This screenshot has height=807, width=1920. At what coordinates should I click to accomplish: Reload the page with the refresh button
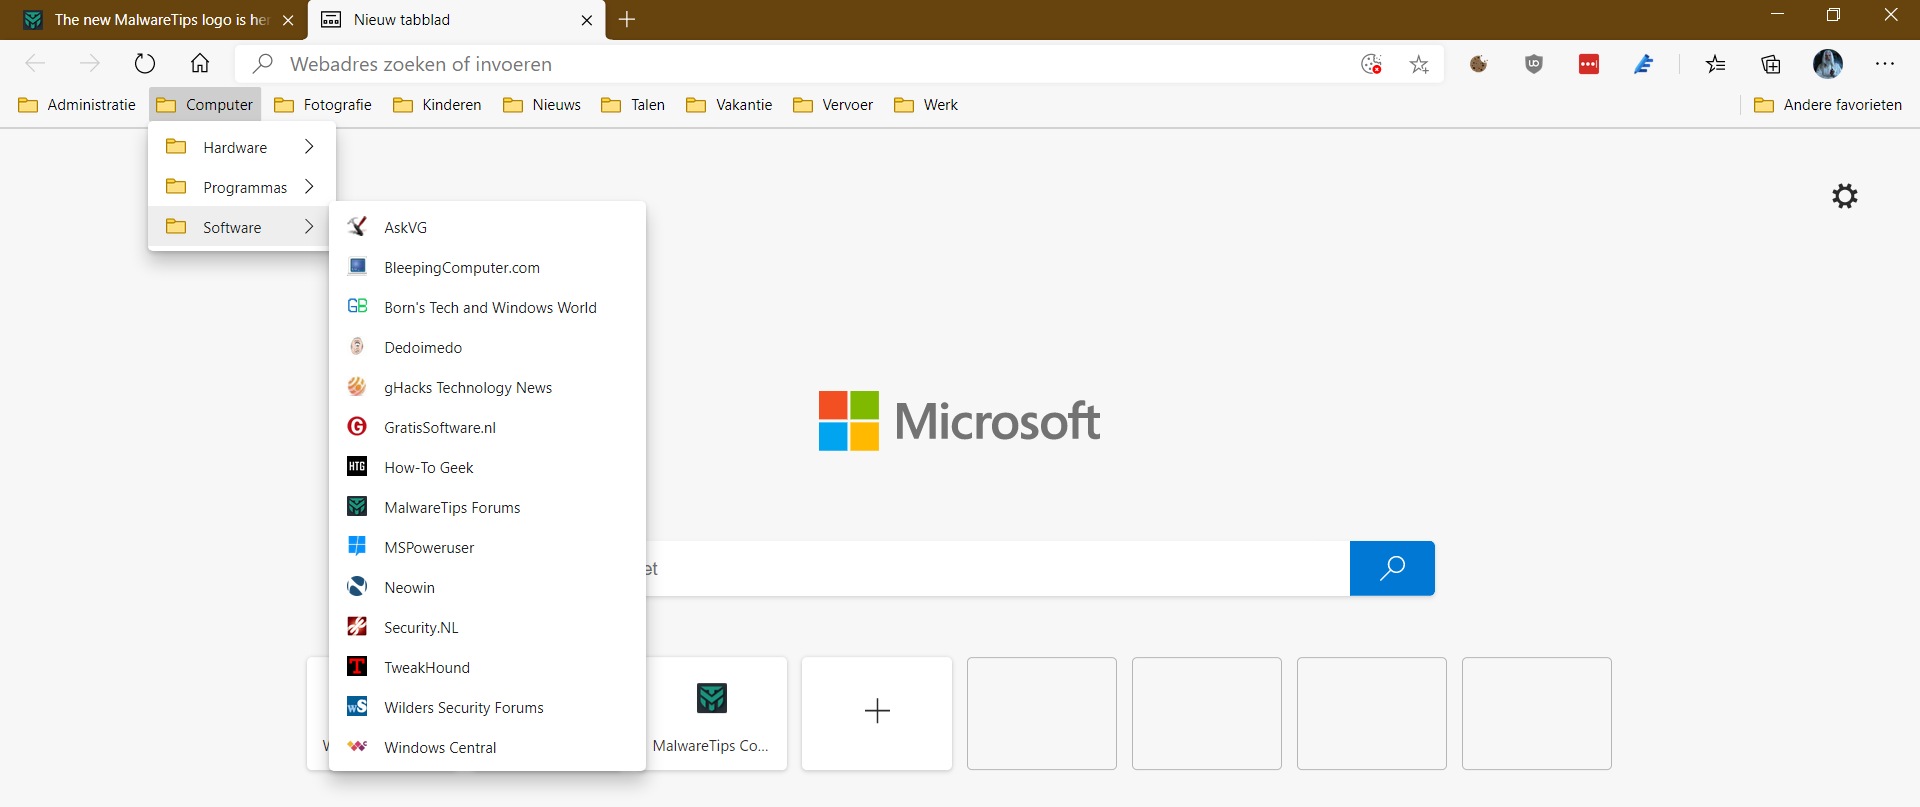click(145, 64)
